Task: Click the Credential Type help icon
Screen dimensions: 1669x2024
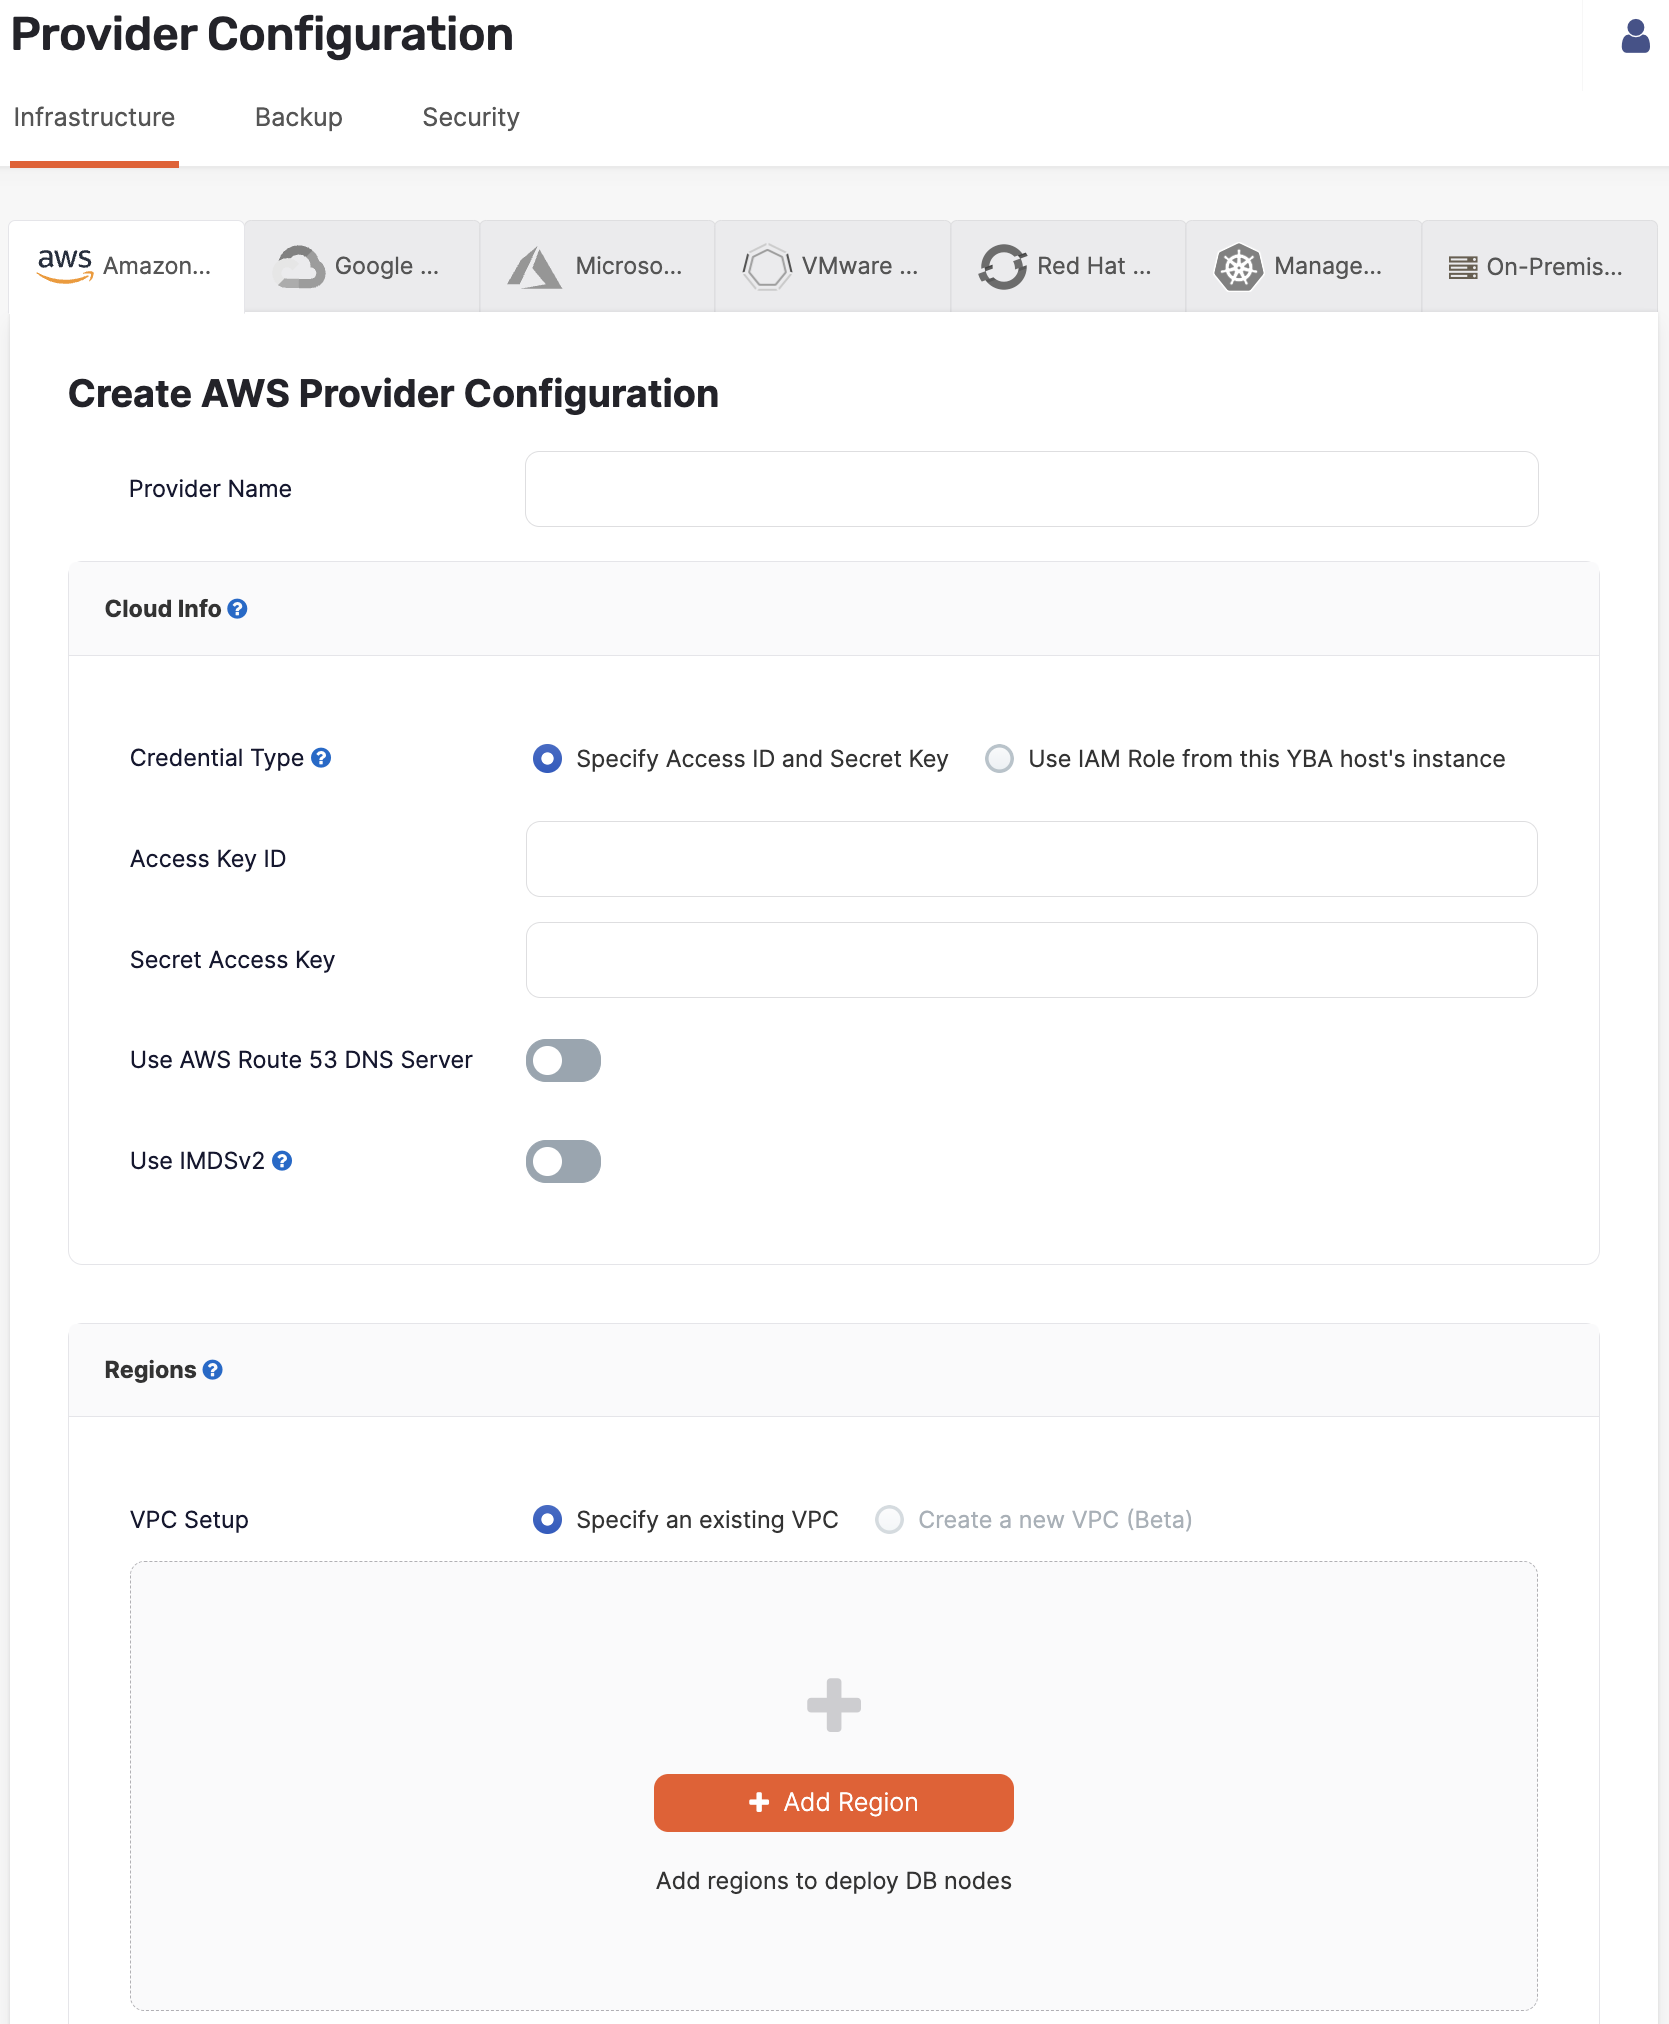Action: click(x=321, y=758)
